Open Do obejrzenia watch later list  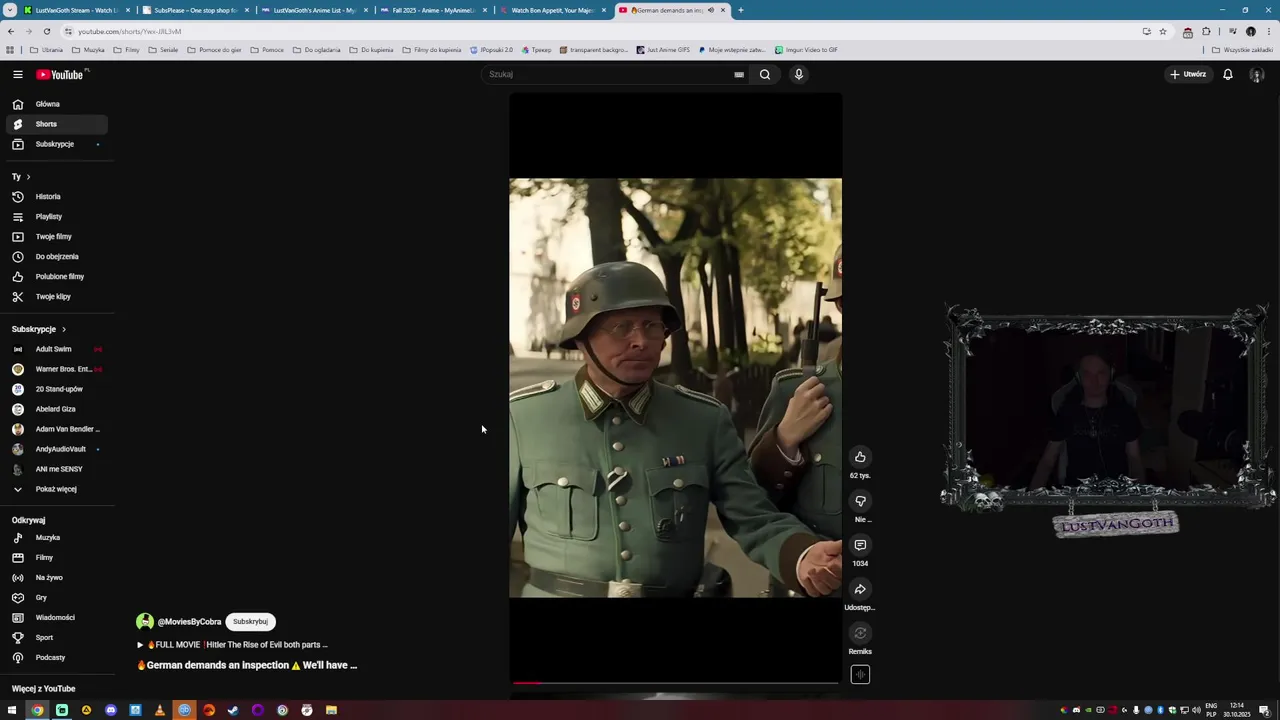click(x=57, y=257)
